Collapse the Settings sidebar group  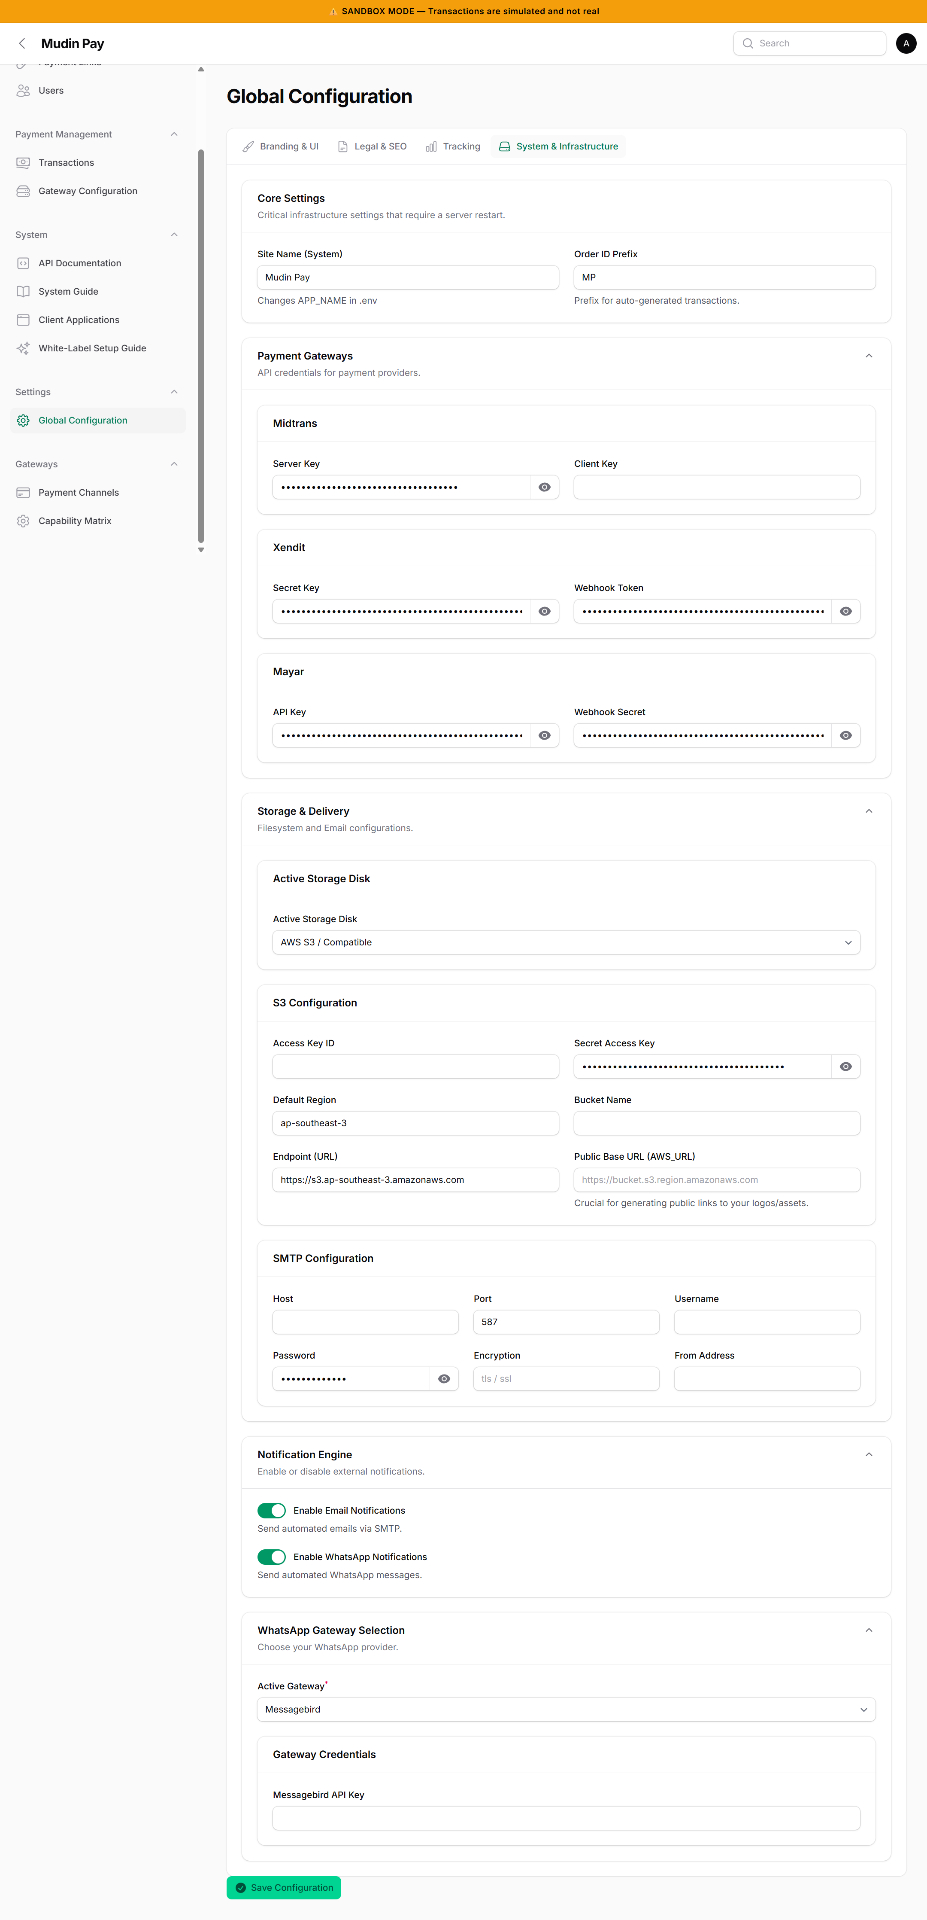click(x=174, y=392)
